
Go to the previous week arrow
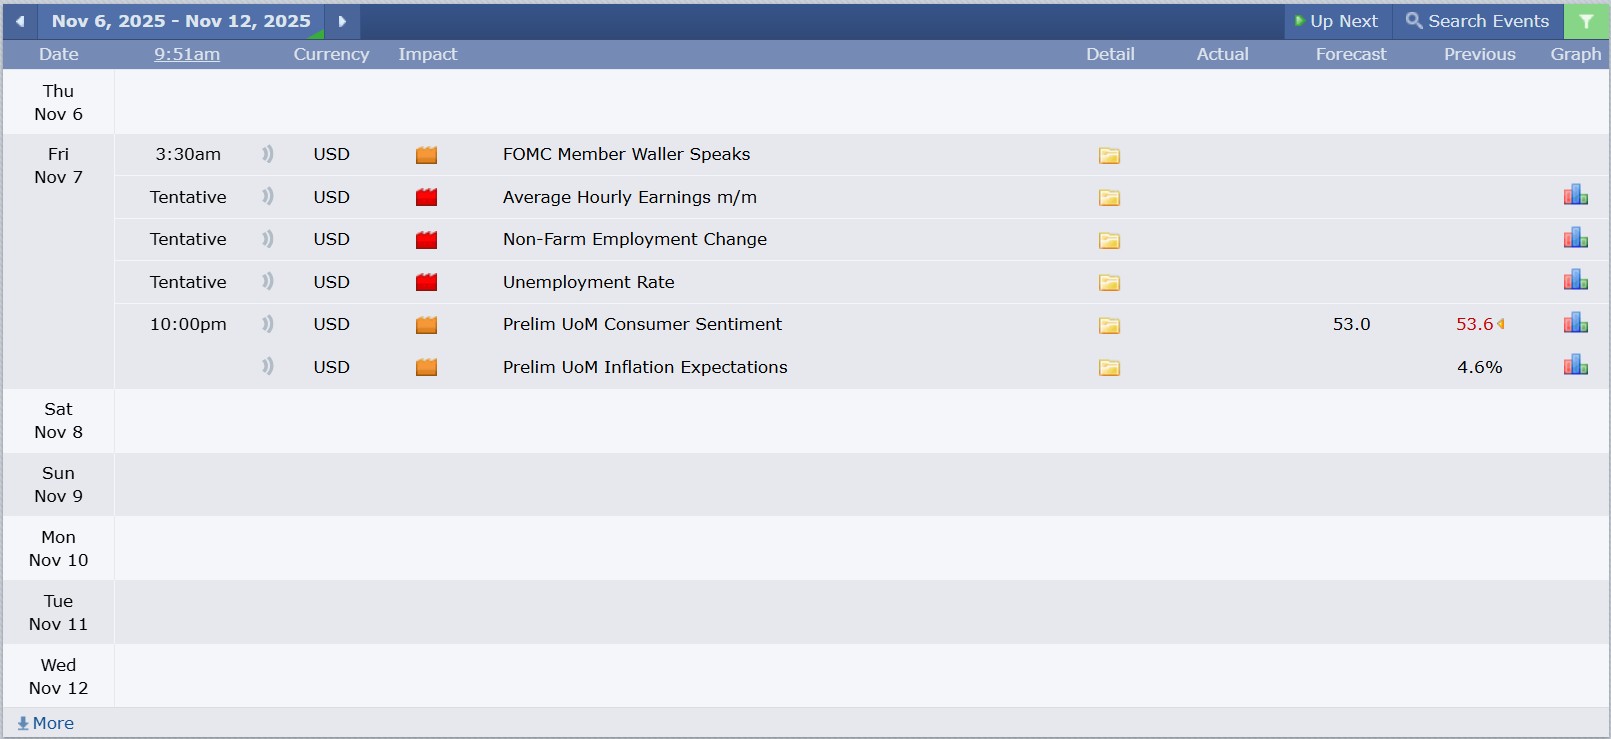[20, 21]
